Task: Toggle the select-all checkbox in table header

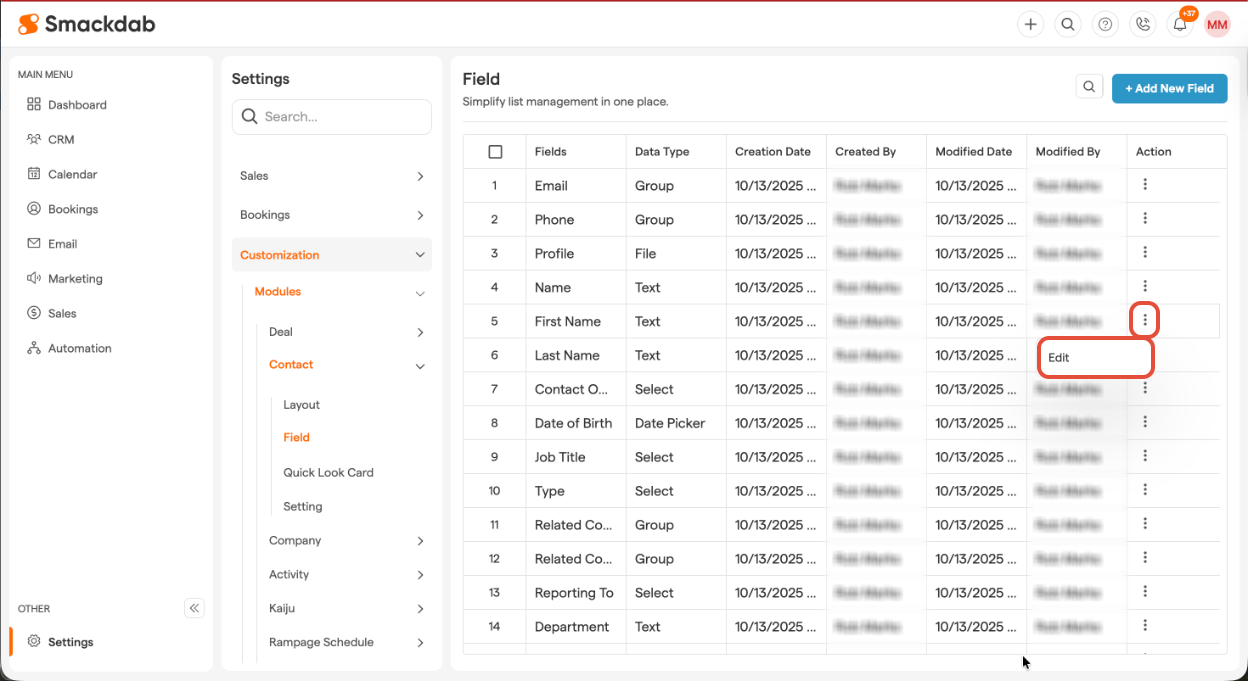Action: coord(495,152)
